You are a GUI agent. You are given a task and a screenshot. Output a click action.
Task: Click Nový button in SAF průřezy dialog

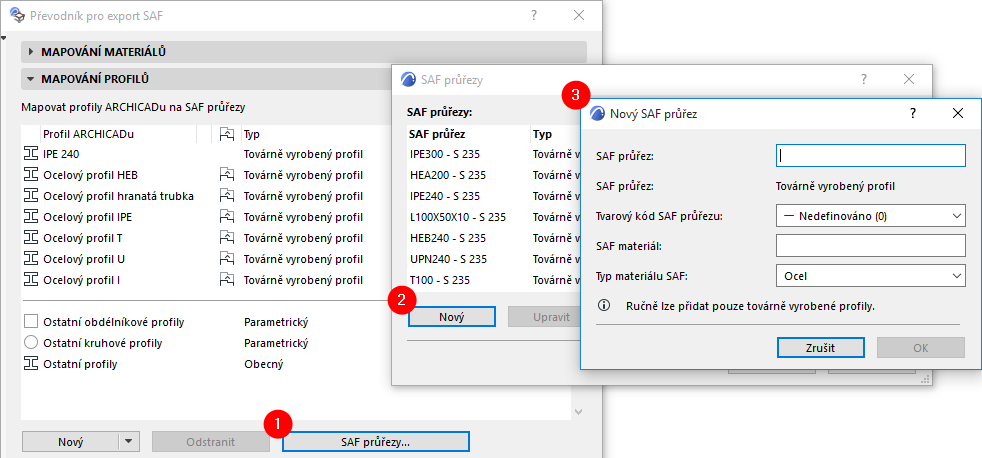452,316
